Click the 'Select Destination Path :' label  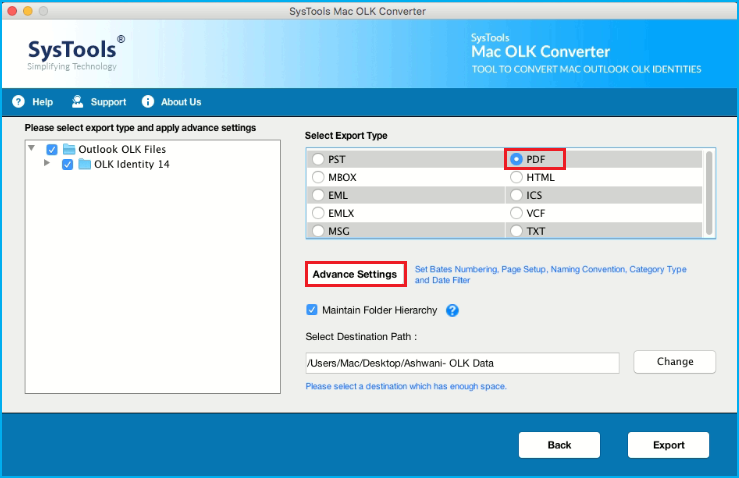point(361,337)
